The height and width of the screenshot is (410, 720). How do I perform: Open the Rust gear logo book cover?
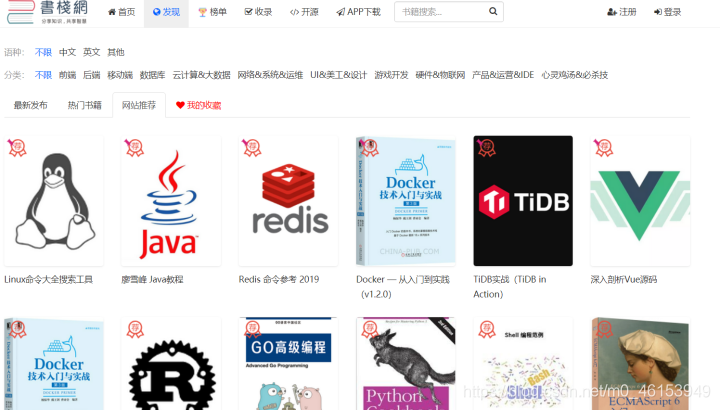pos(171,363)
